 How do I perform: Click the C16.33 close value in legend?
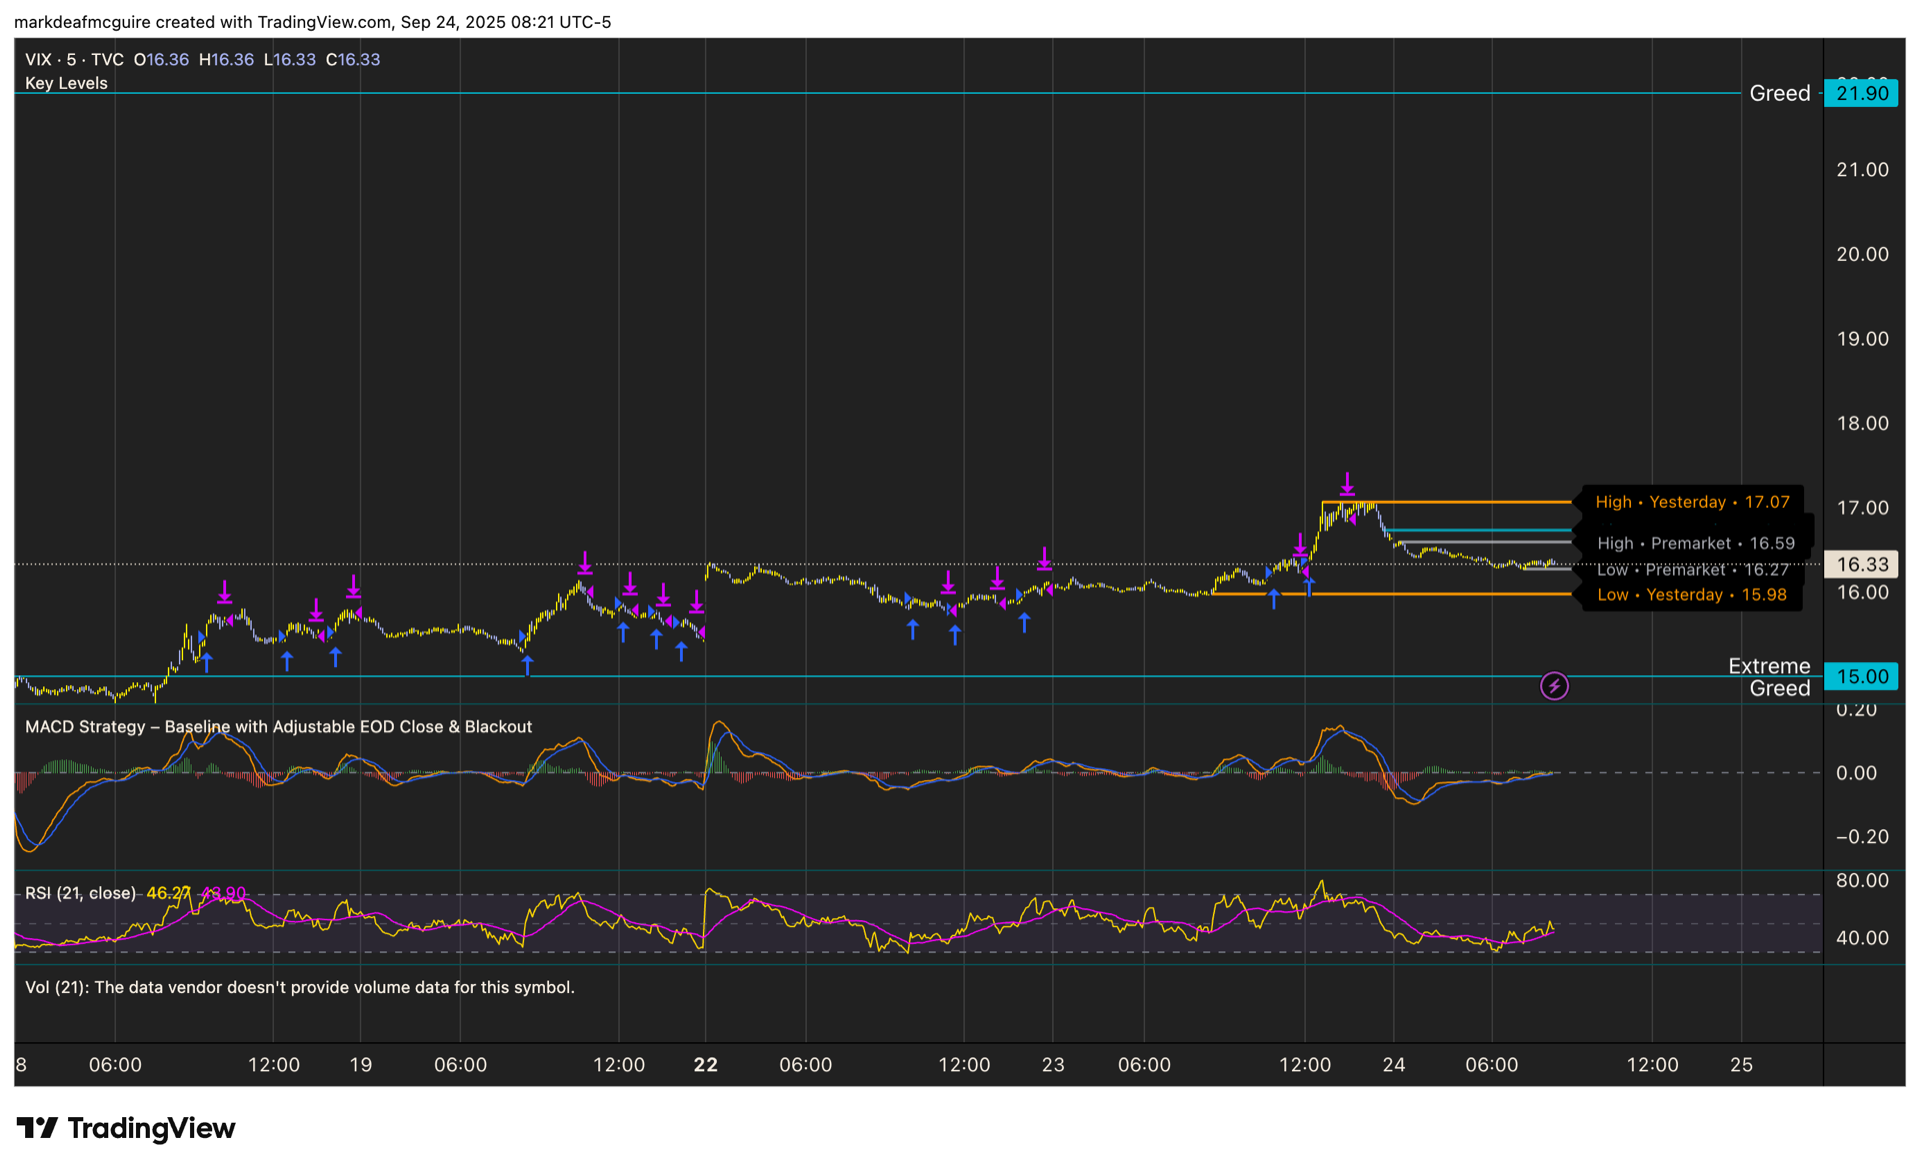[353, 59]
